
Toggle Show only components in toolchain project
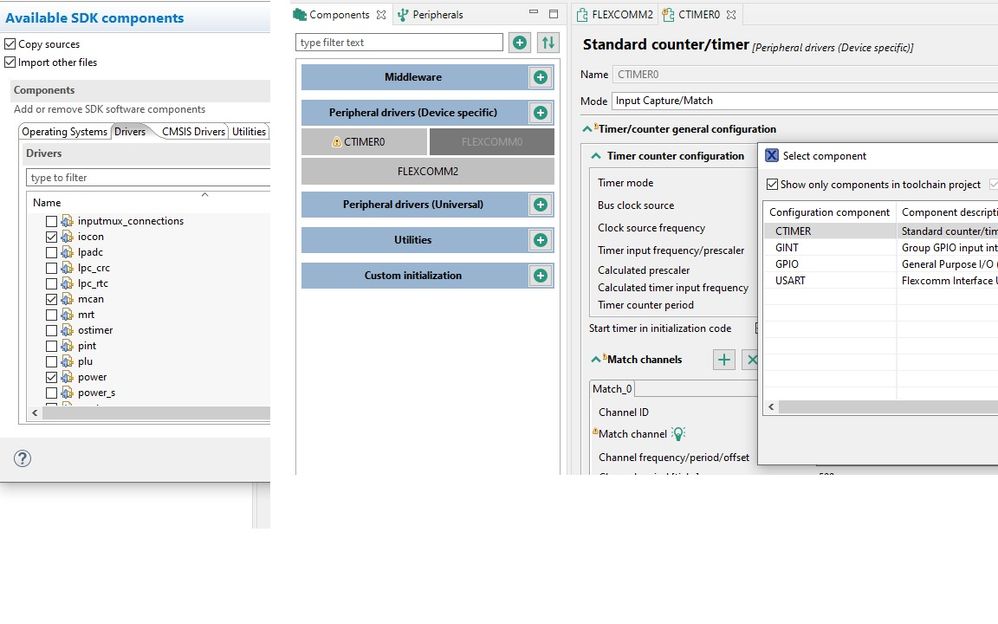point(772,185)
